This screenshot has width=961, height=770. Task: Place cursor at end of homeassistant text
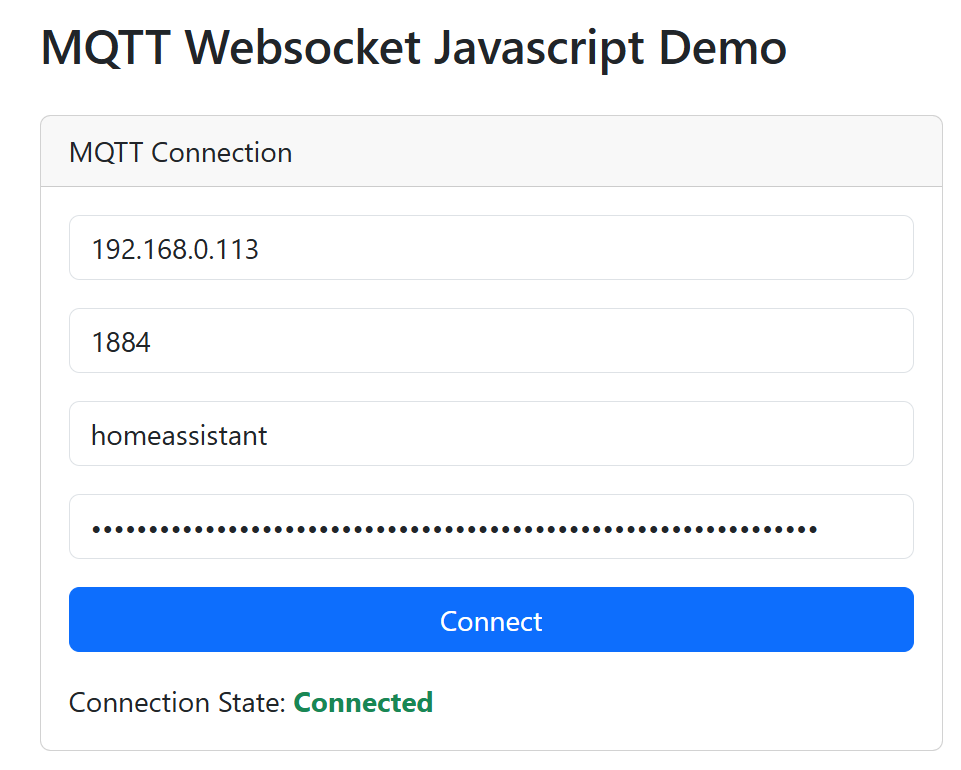tap(269, 434)
